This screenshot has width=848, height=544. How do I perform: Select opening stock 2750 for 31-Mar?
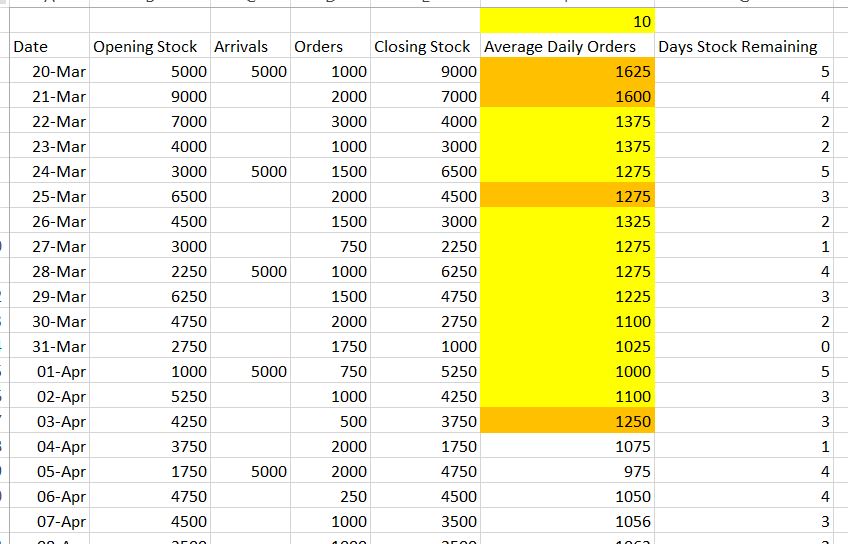tap(150, 346)
